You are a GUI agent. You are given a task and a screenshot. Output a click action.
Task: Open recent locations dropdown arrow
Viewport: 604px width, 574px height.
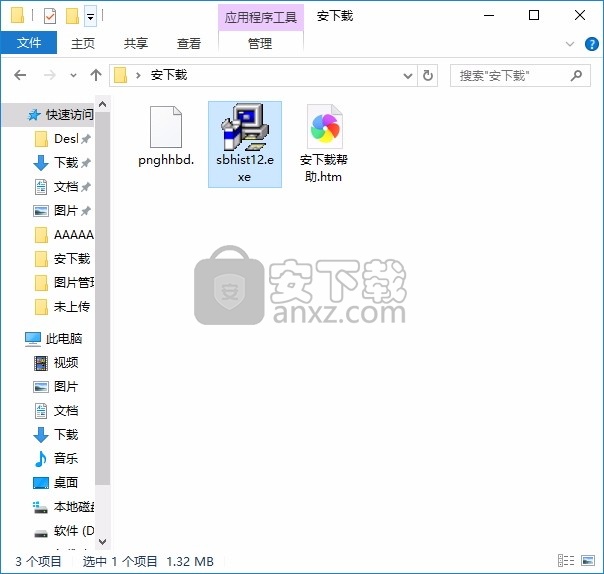click(x=73, y=75)
